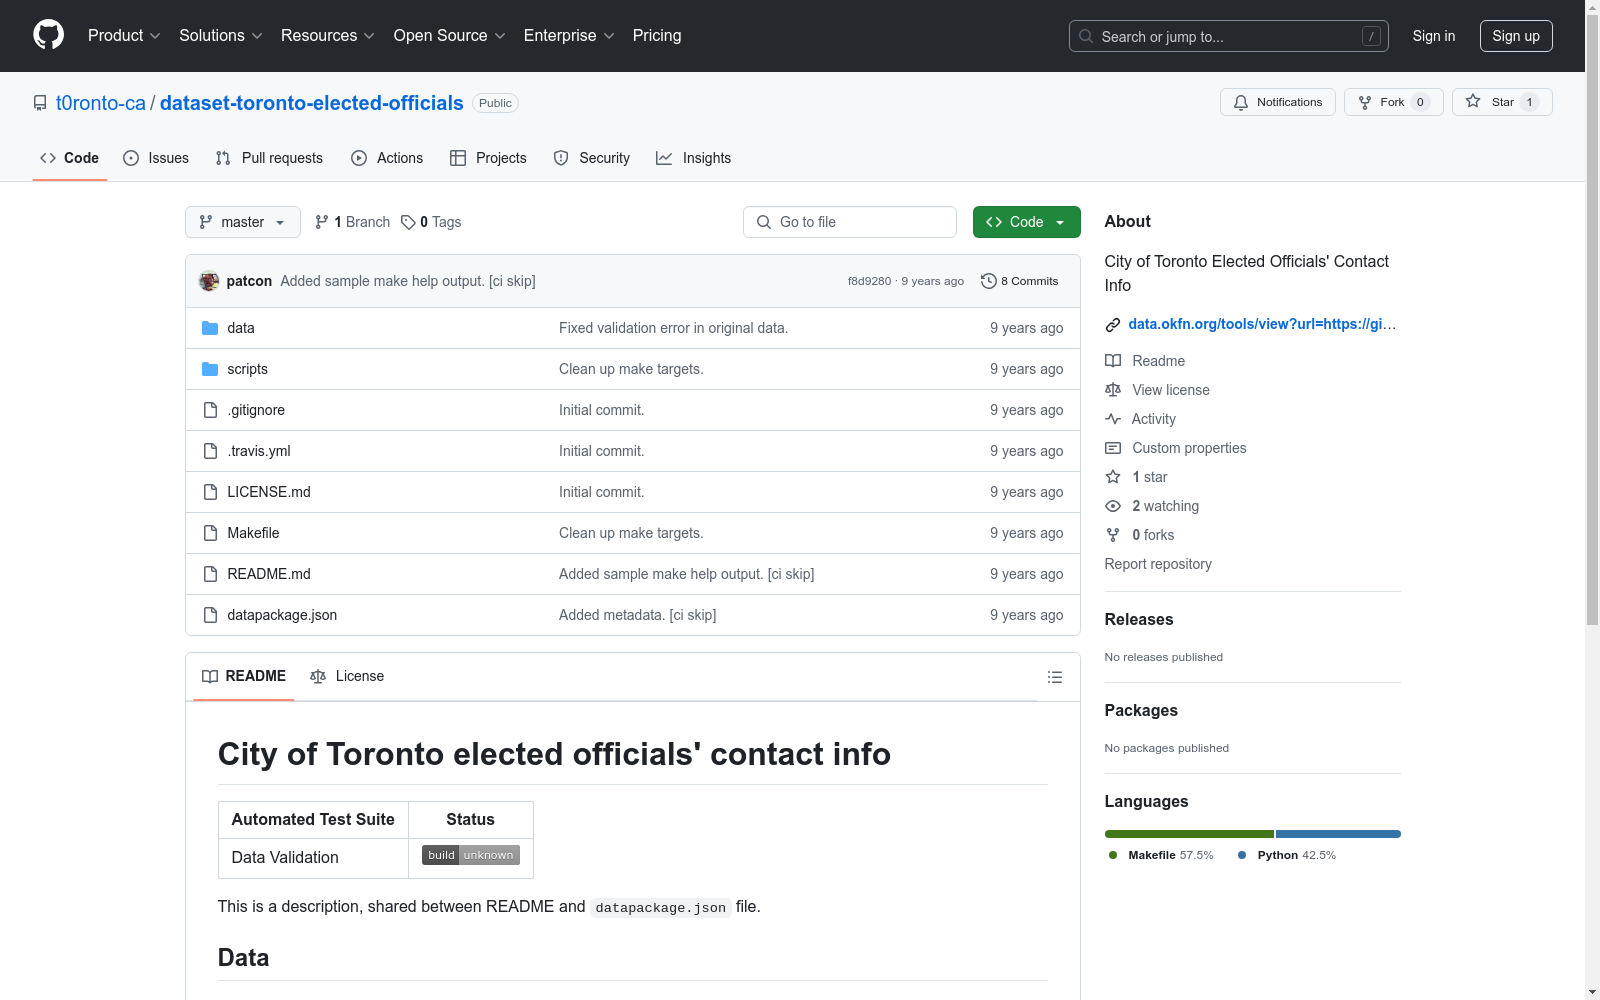
Task: Open the GitHub homepage logo
Action: 48,35
